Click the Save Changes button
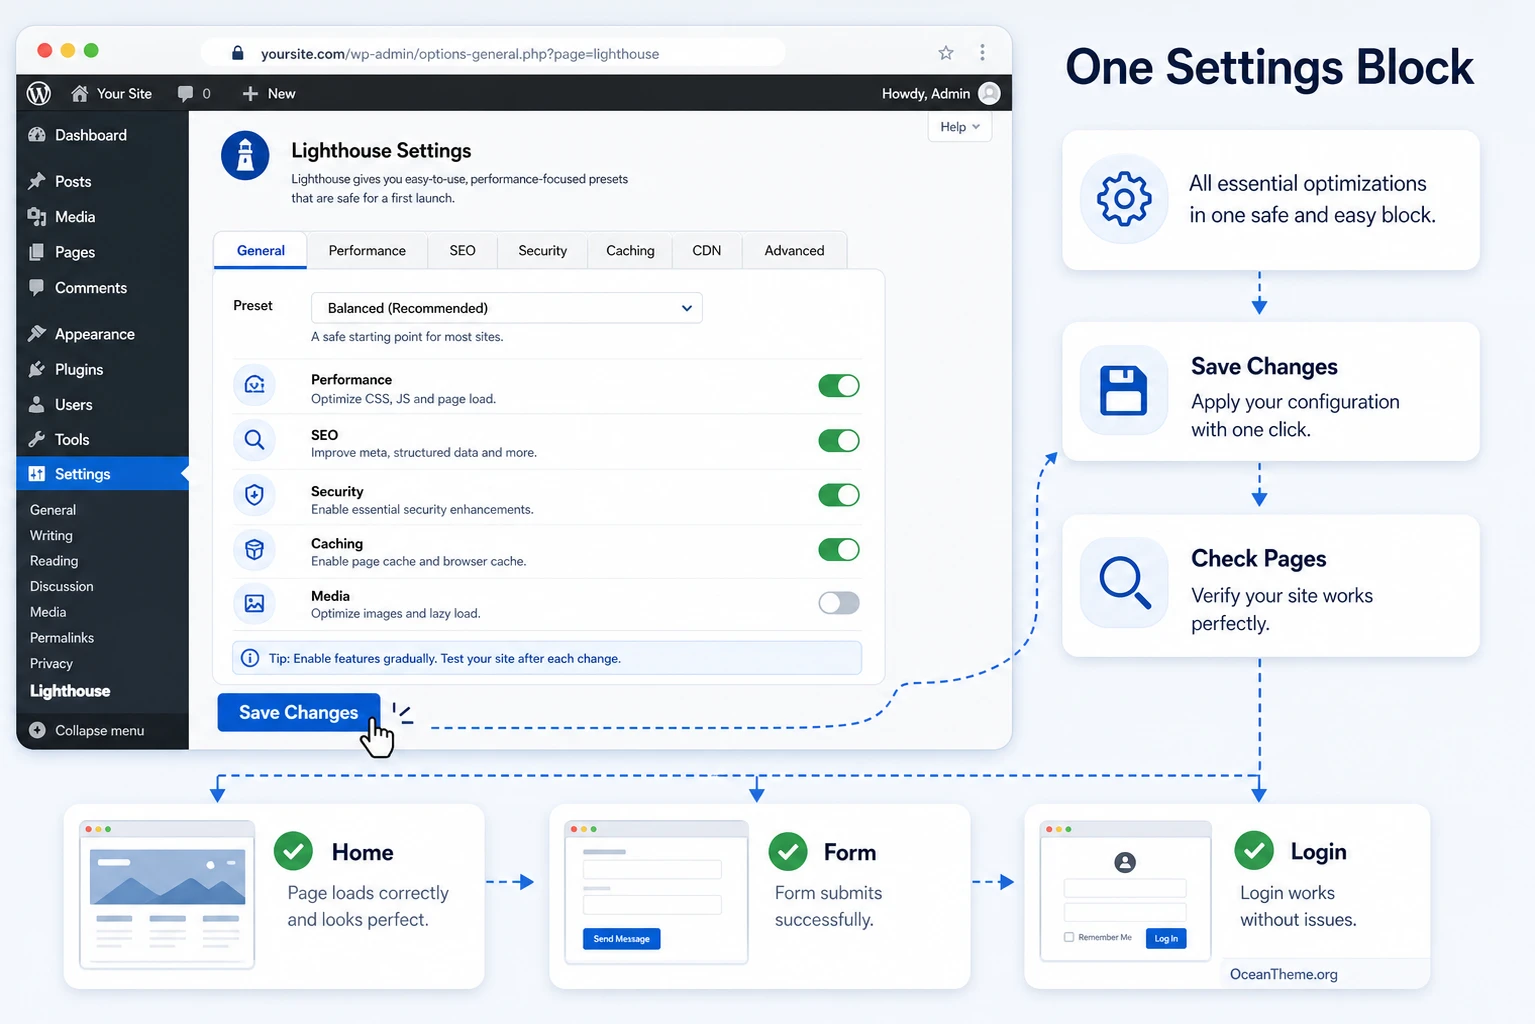The width and height of the screenshot is (1535, 1024). pyautogui.click(x=299, y=712)
